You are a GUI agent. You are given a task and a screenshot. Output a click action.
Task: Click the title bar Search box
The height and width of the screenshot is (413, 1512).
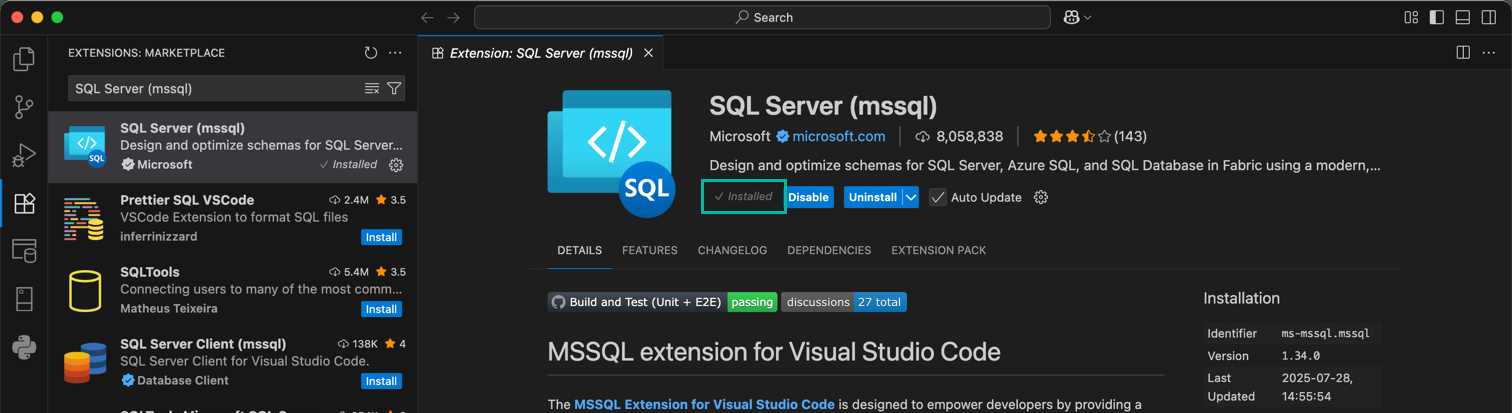coord(762,17)
